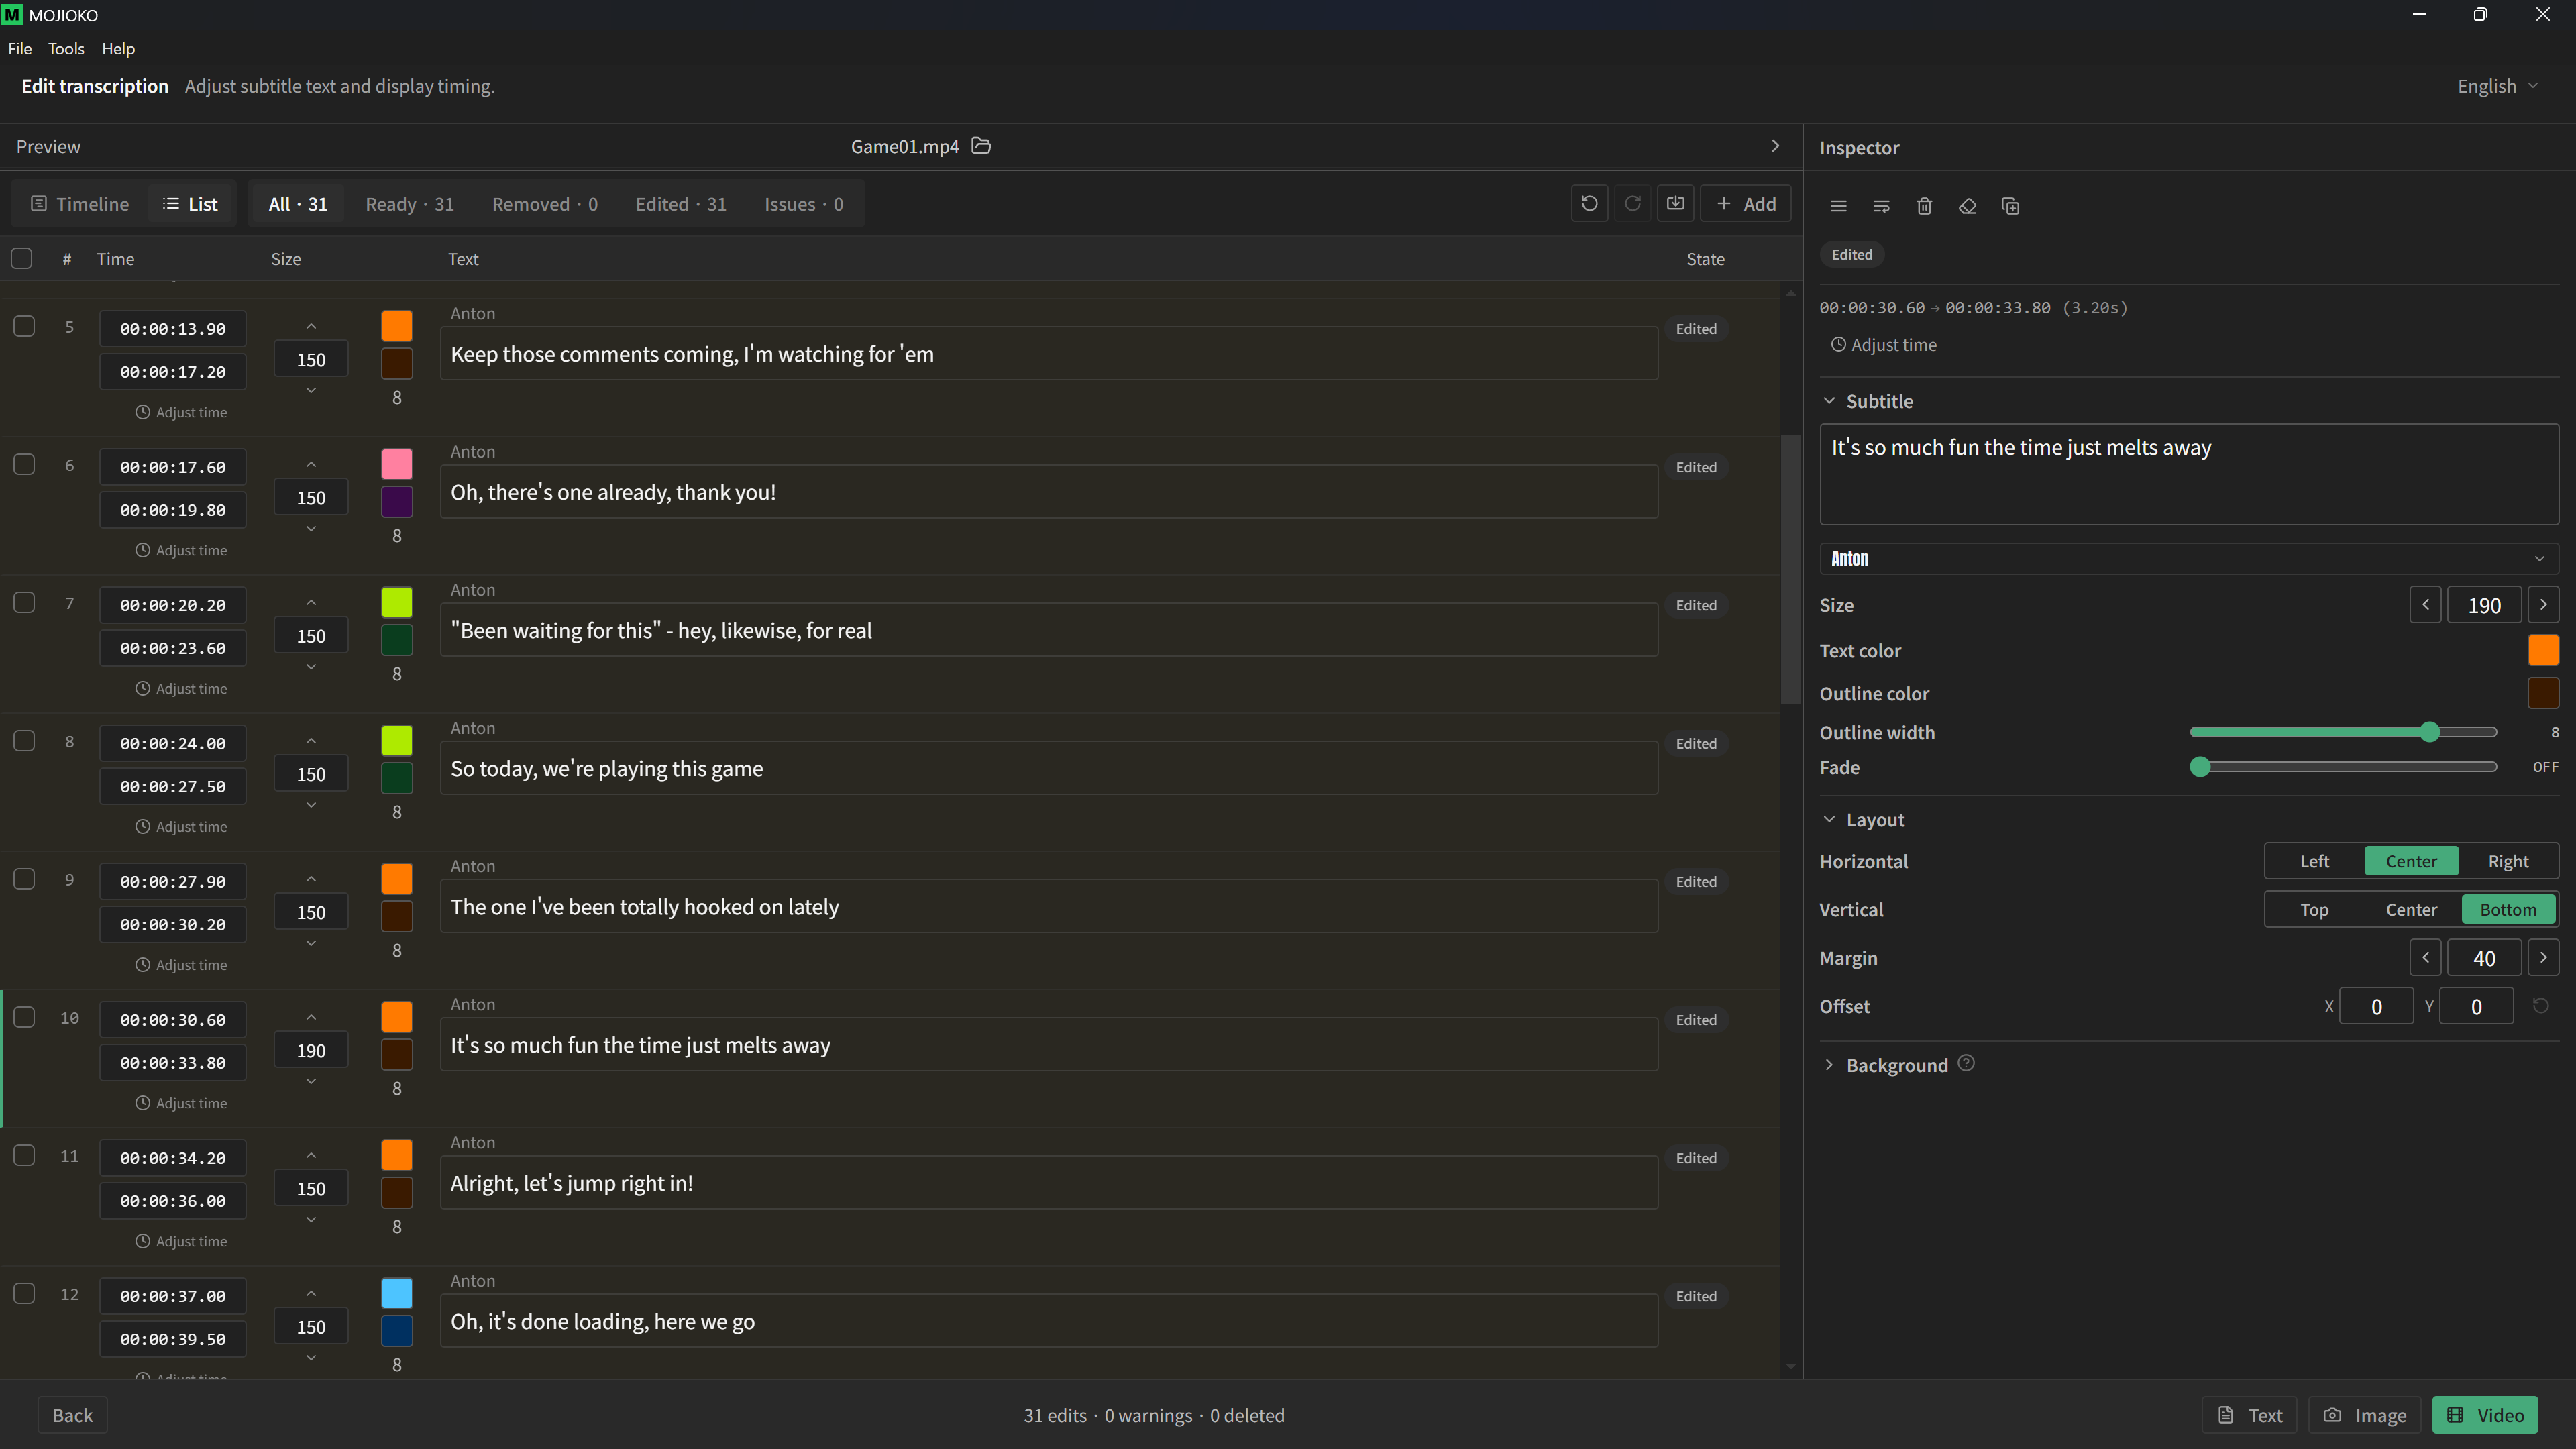Switch to List view
This screenshot has height=1449, width=2576.
(x=190, y=204)
